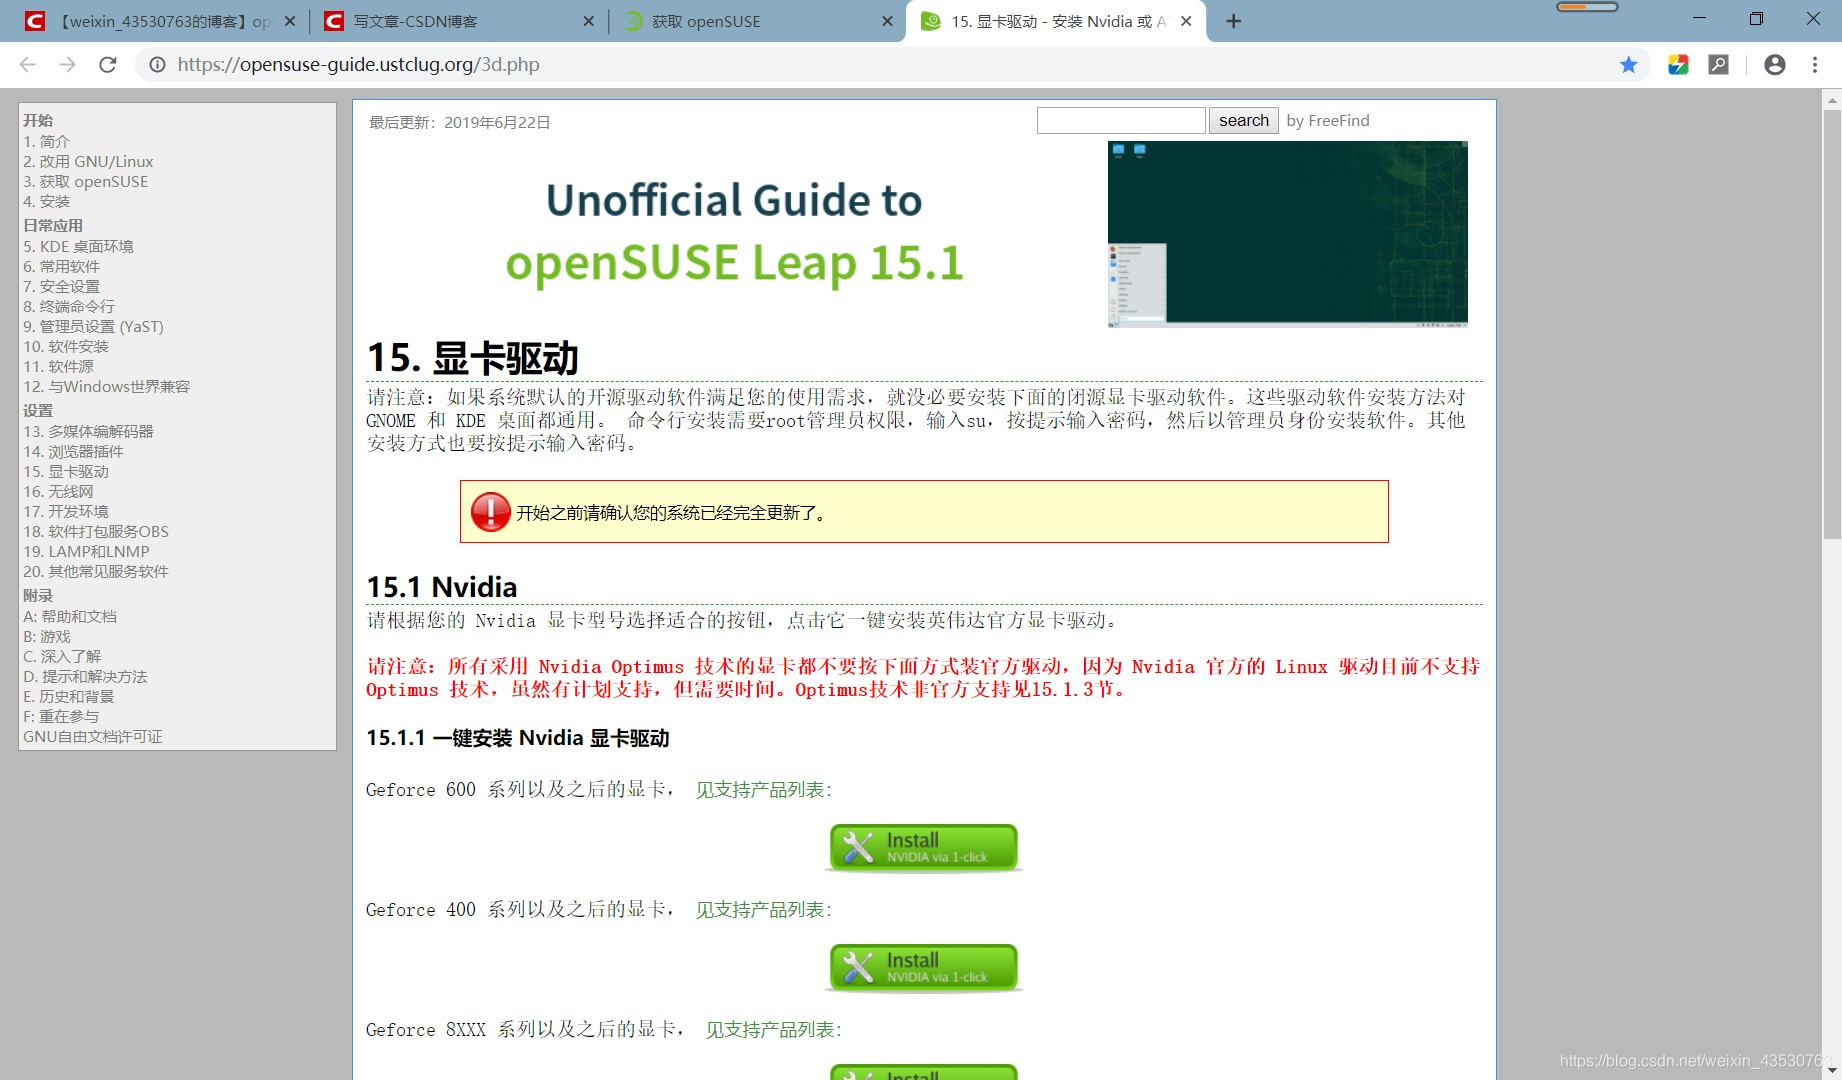Viewport: 1842px width, 1080px height.
Task: Reload the current page
Action: 108,65
